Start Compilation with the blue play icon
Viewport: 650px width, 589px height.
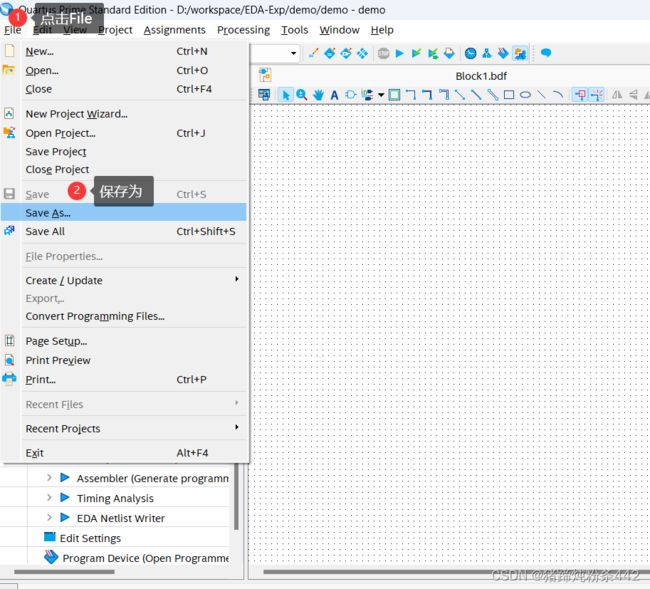(x=400, y=53)
